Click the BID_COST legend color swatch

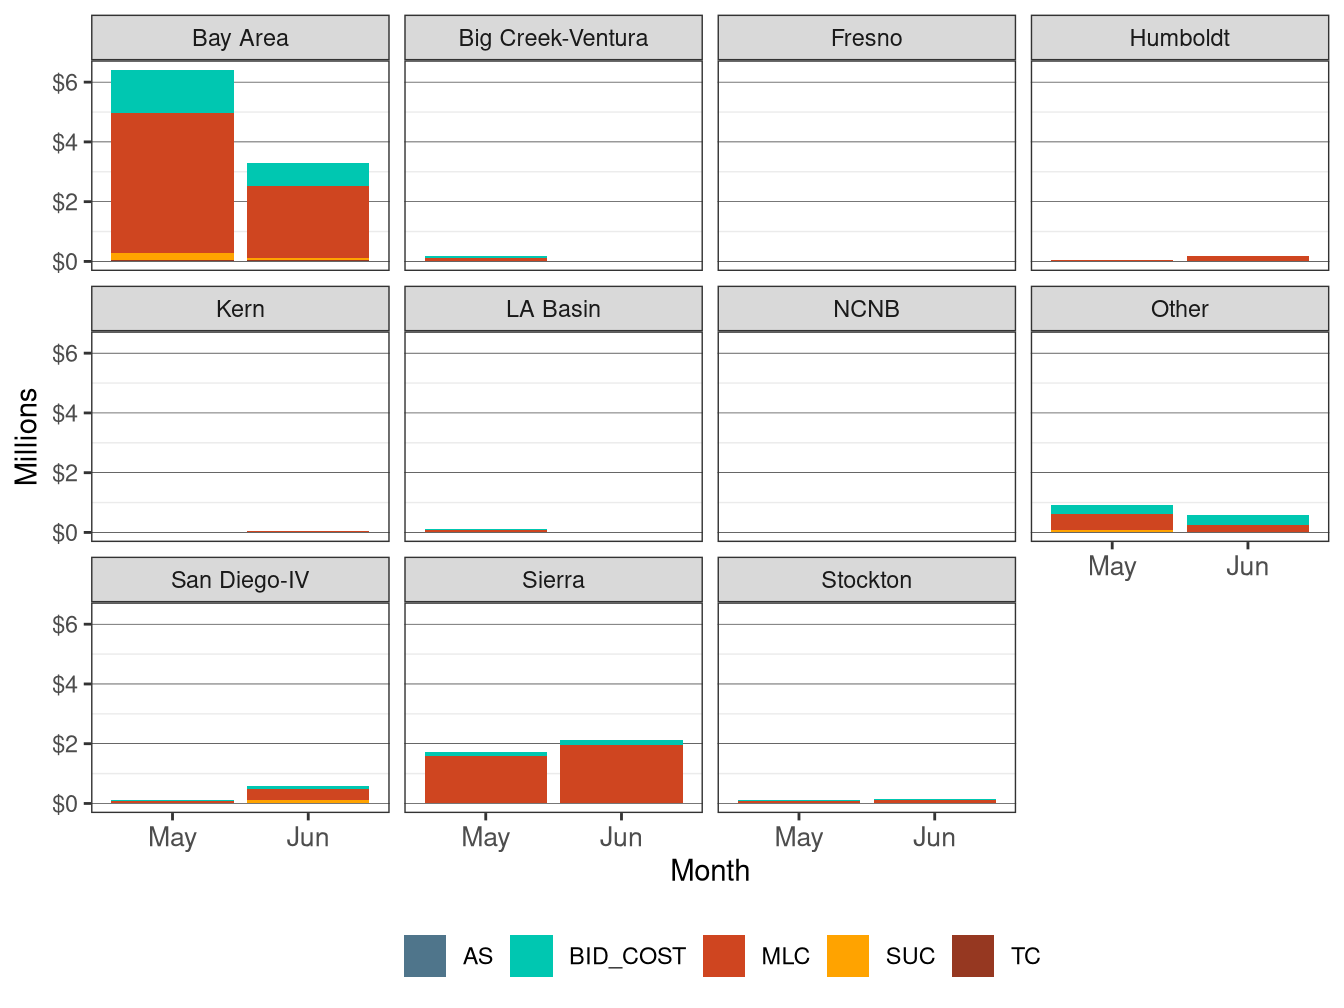click(x=531, y=956)
